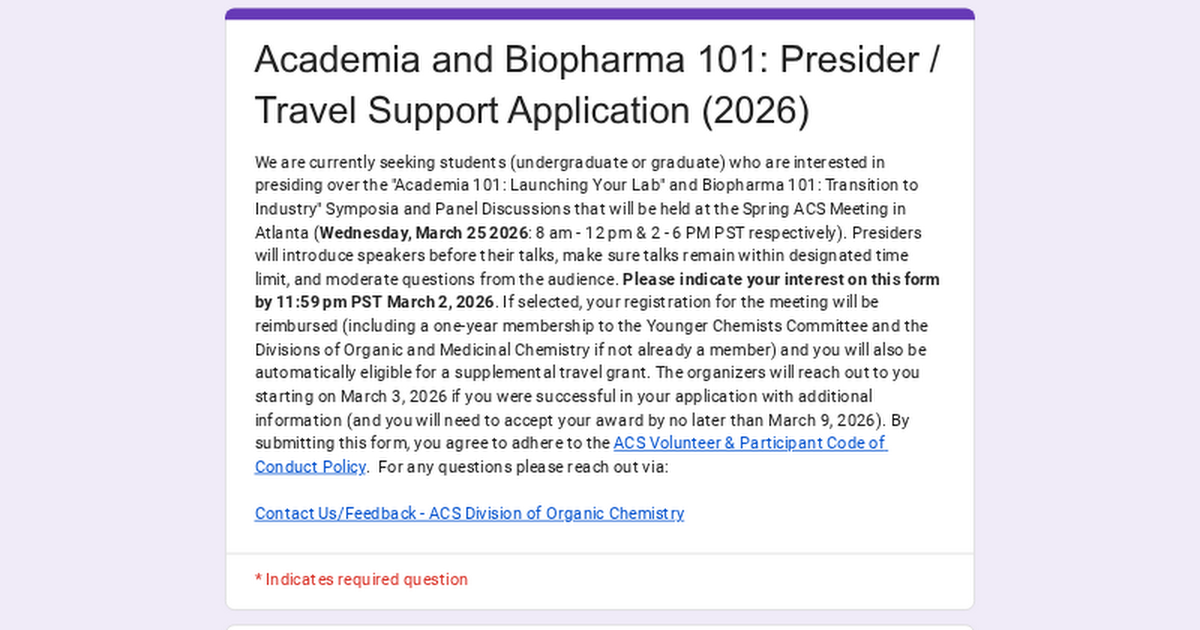The width and height of the screenshot is (1200, 630).
Task: Click the form title heading text
Action: [596, 85]
